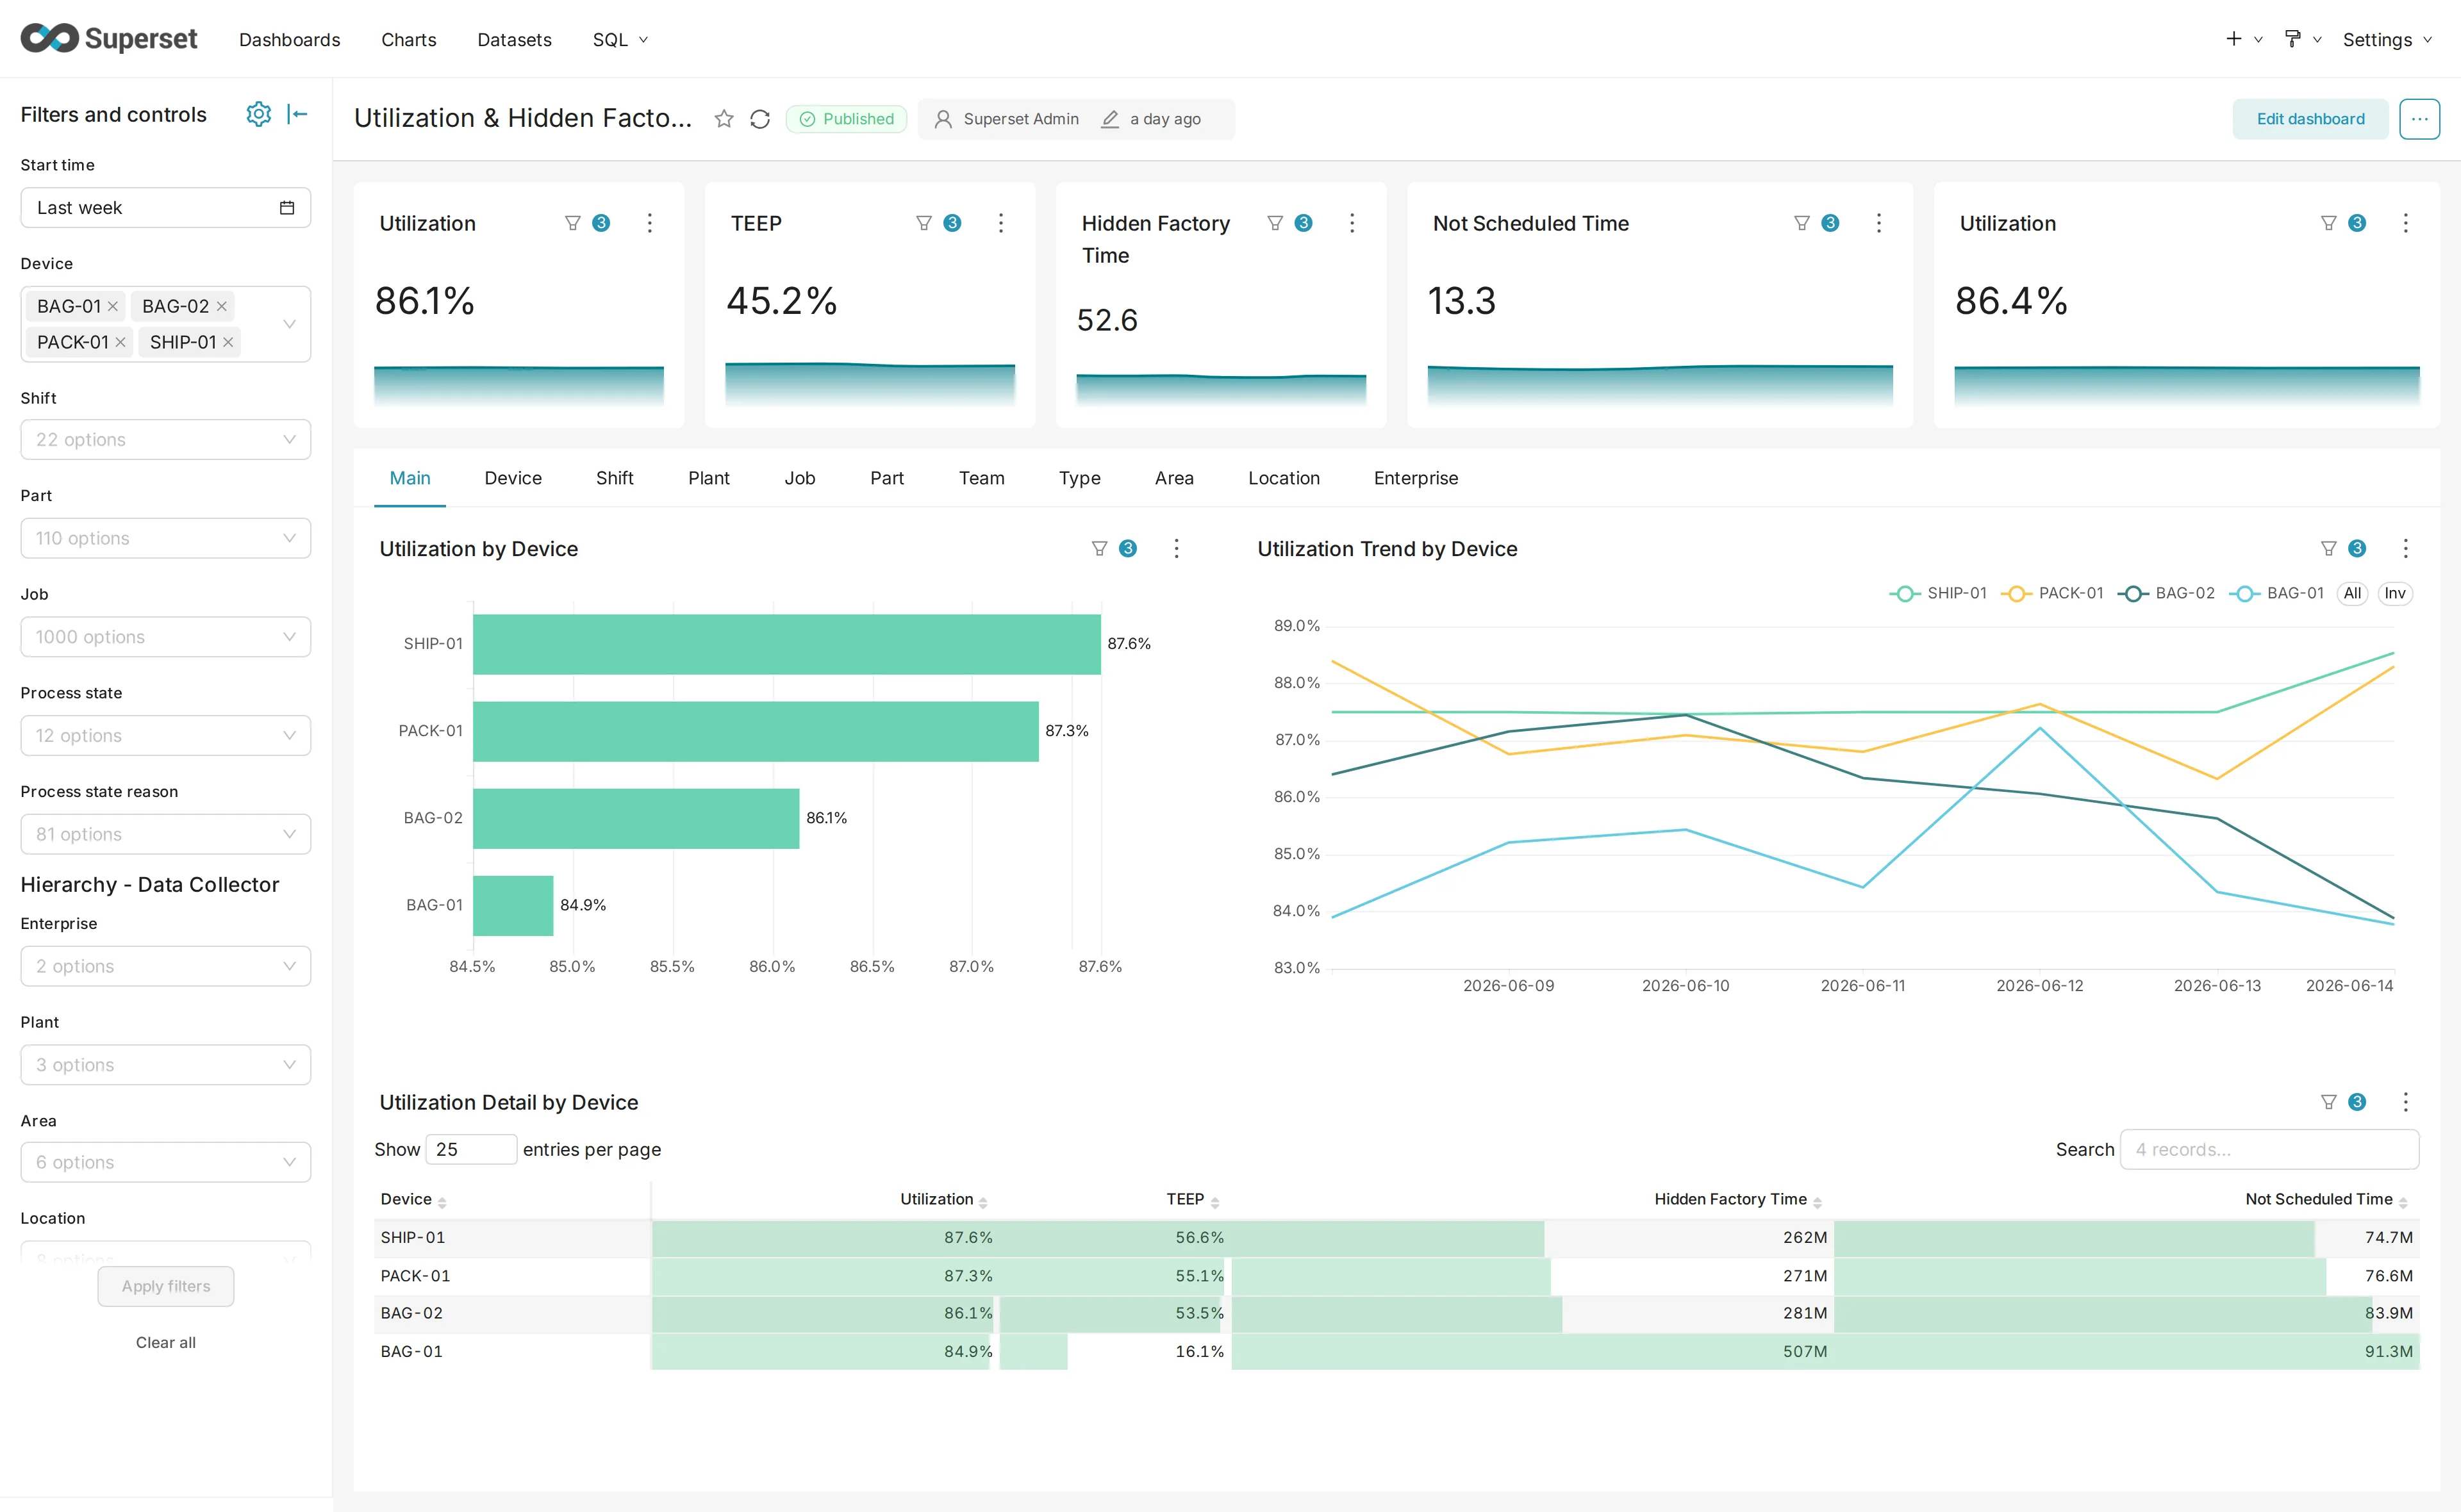Open the kebab menu on the first Utilization card

(x=650, y=223)
